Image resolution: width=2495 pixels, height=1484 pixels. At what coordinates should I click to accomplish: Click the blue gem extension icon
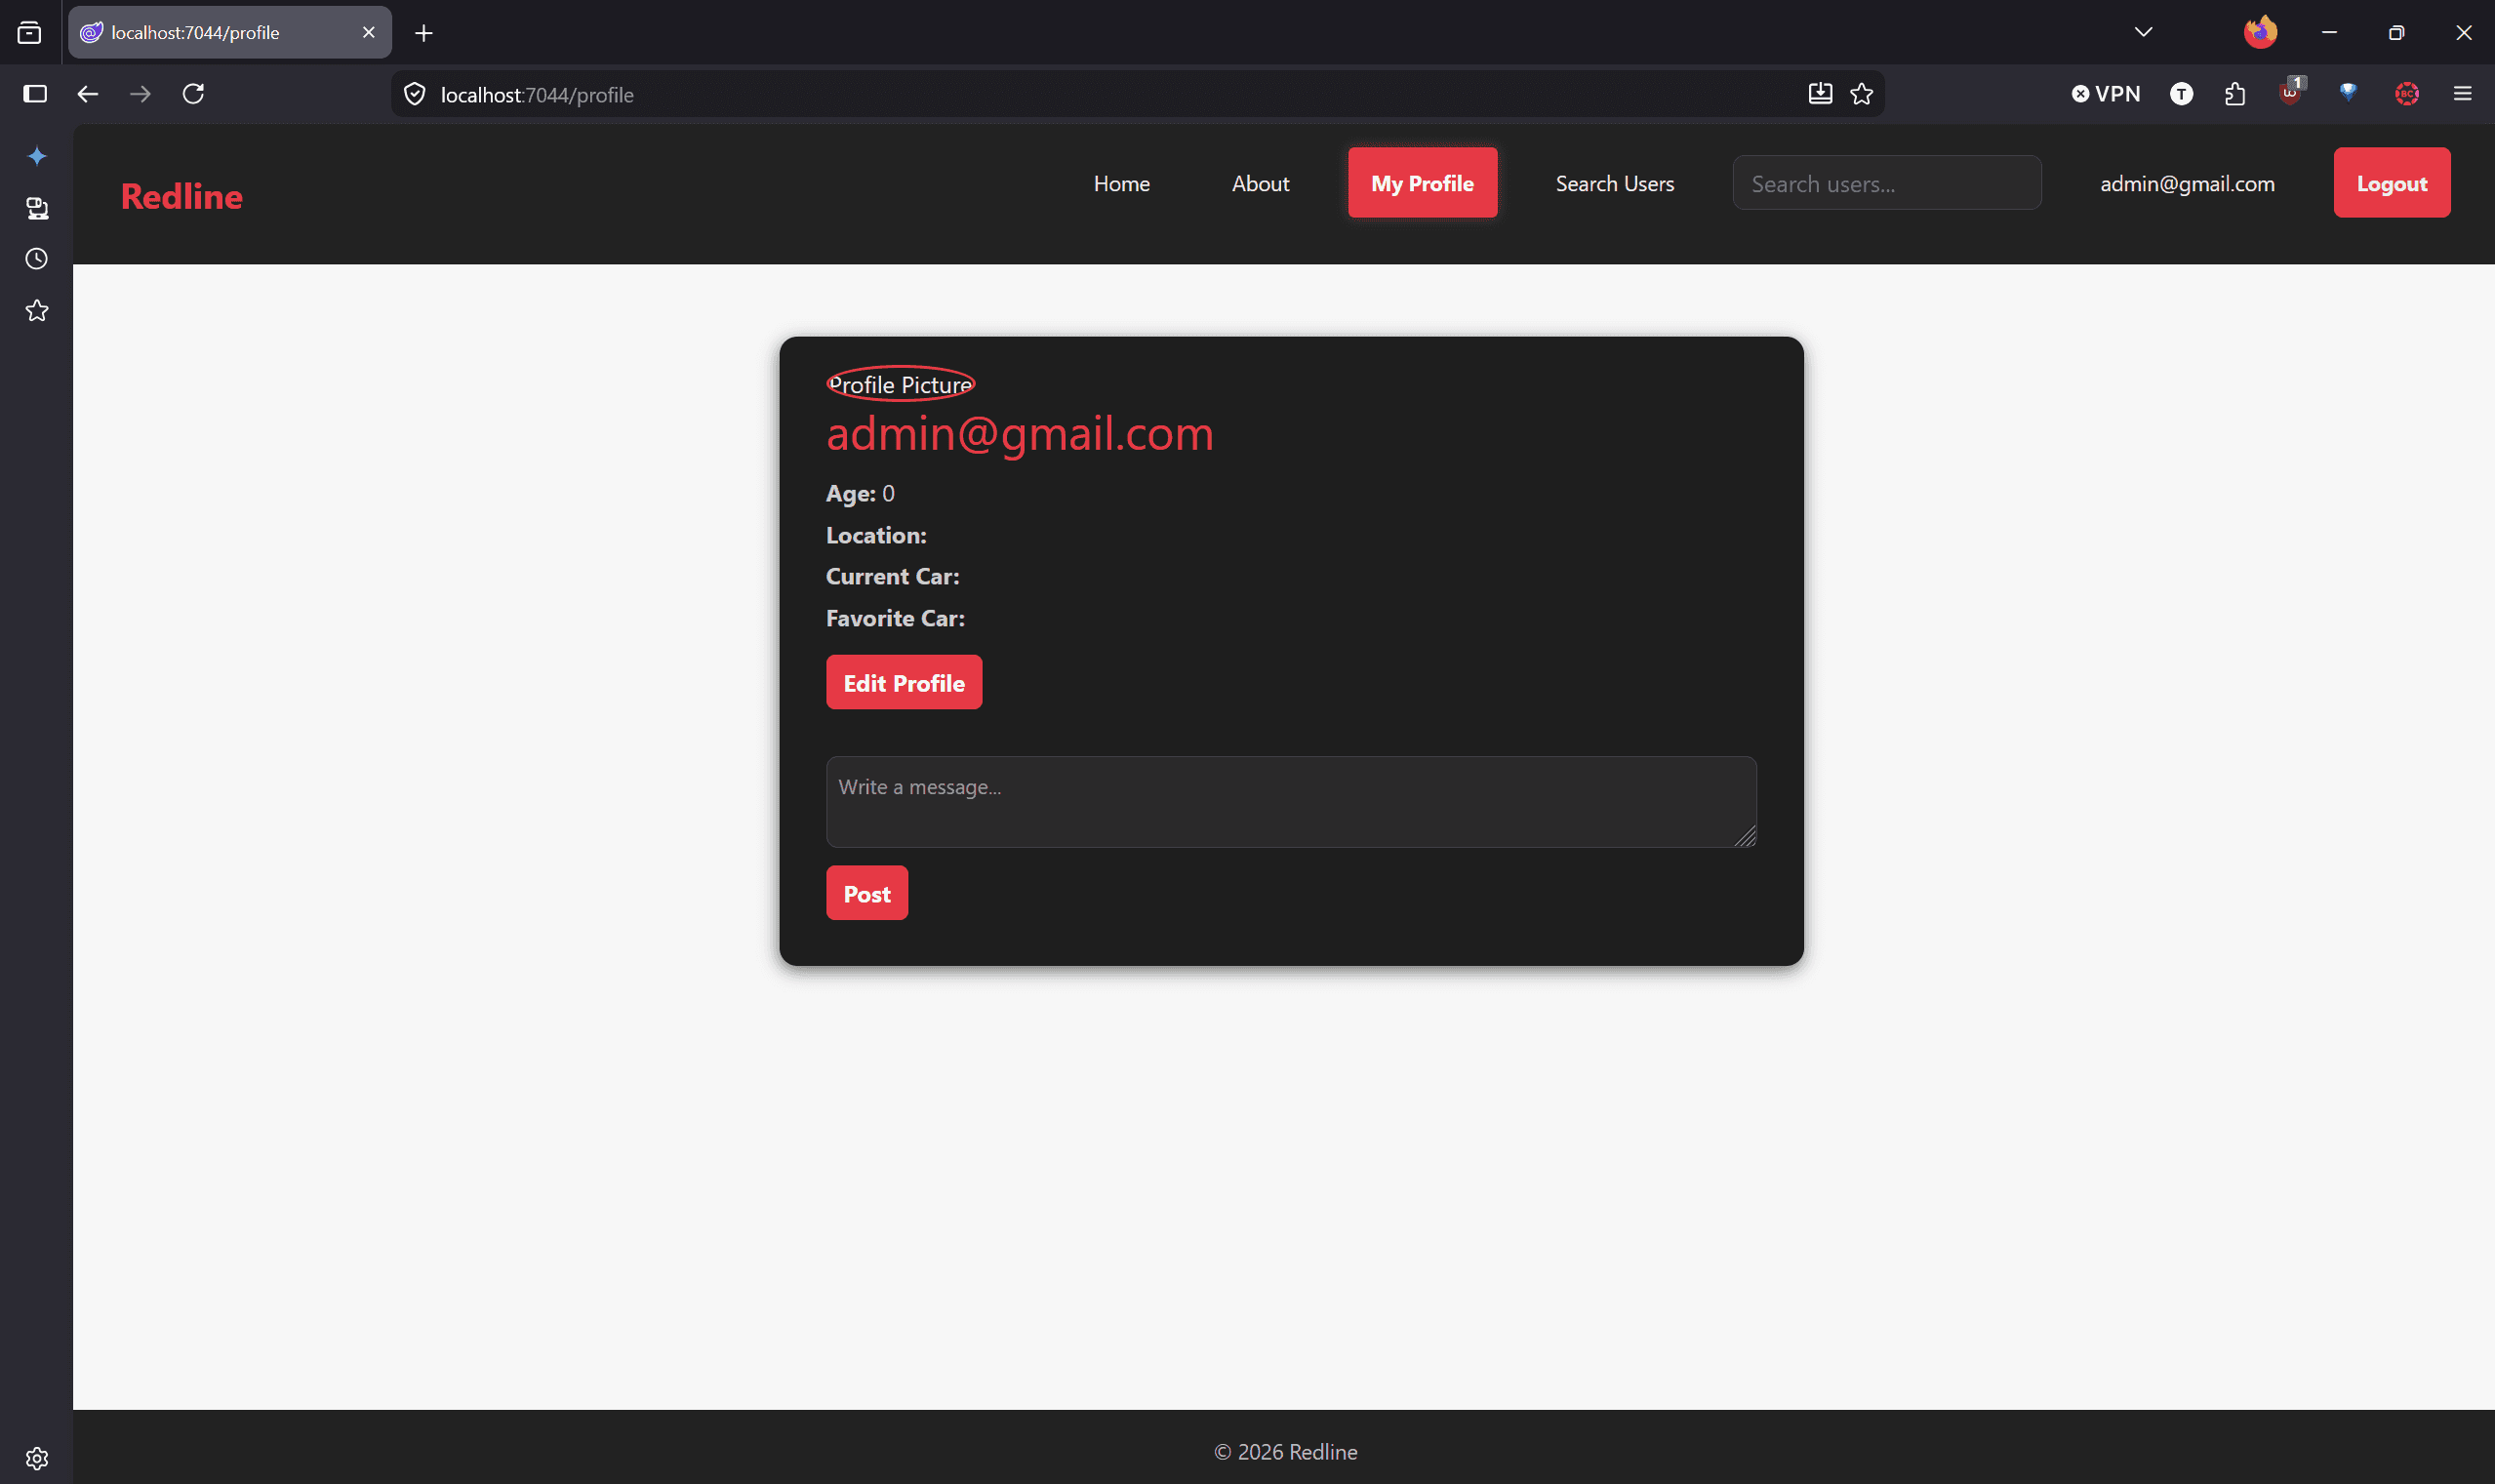point(2349,92)
